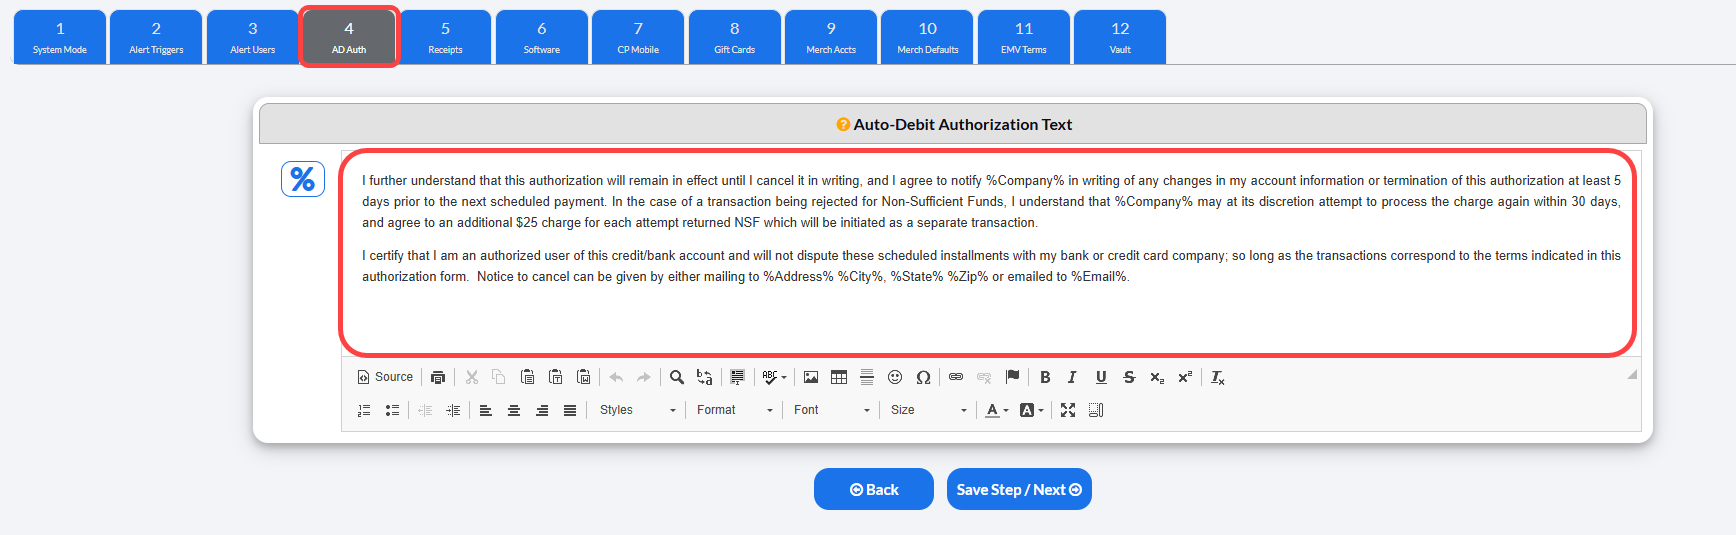
Task: Toggle superscript formatting
Action: 1185,377
